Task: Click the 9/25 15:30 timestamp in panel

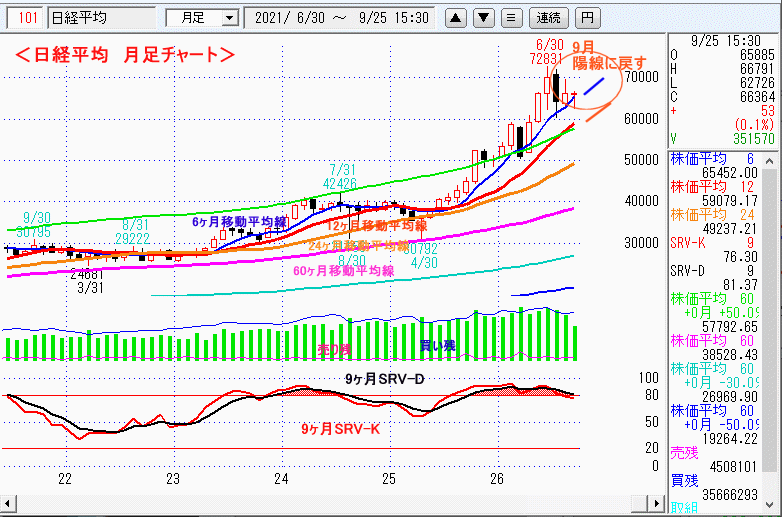Action: (x=726, y=41)
